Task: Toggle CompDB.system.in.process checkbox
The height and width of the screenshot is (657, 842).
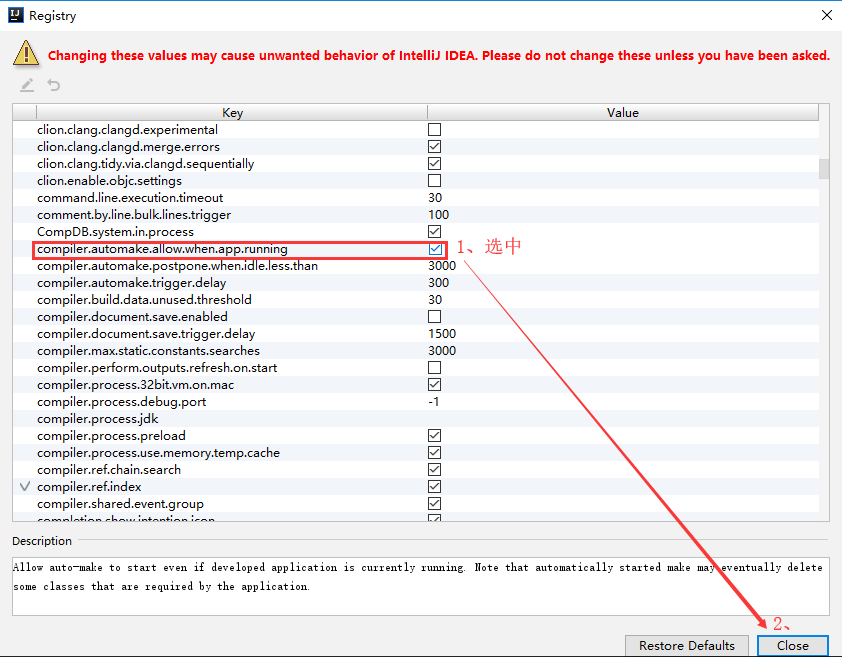Action: (x=434, y=232)
